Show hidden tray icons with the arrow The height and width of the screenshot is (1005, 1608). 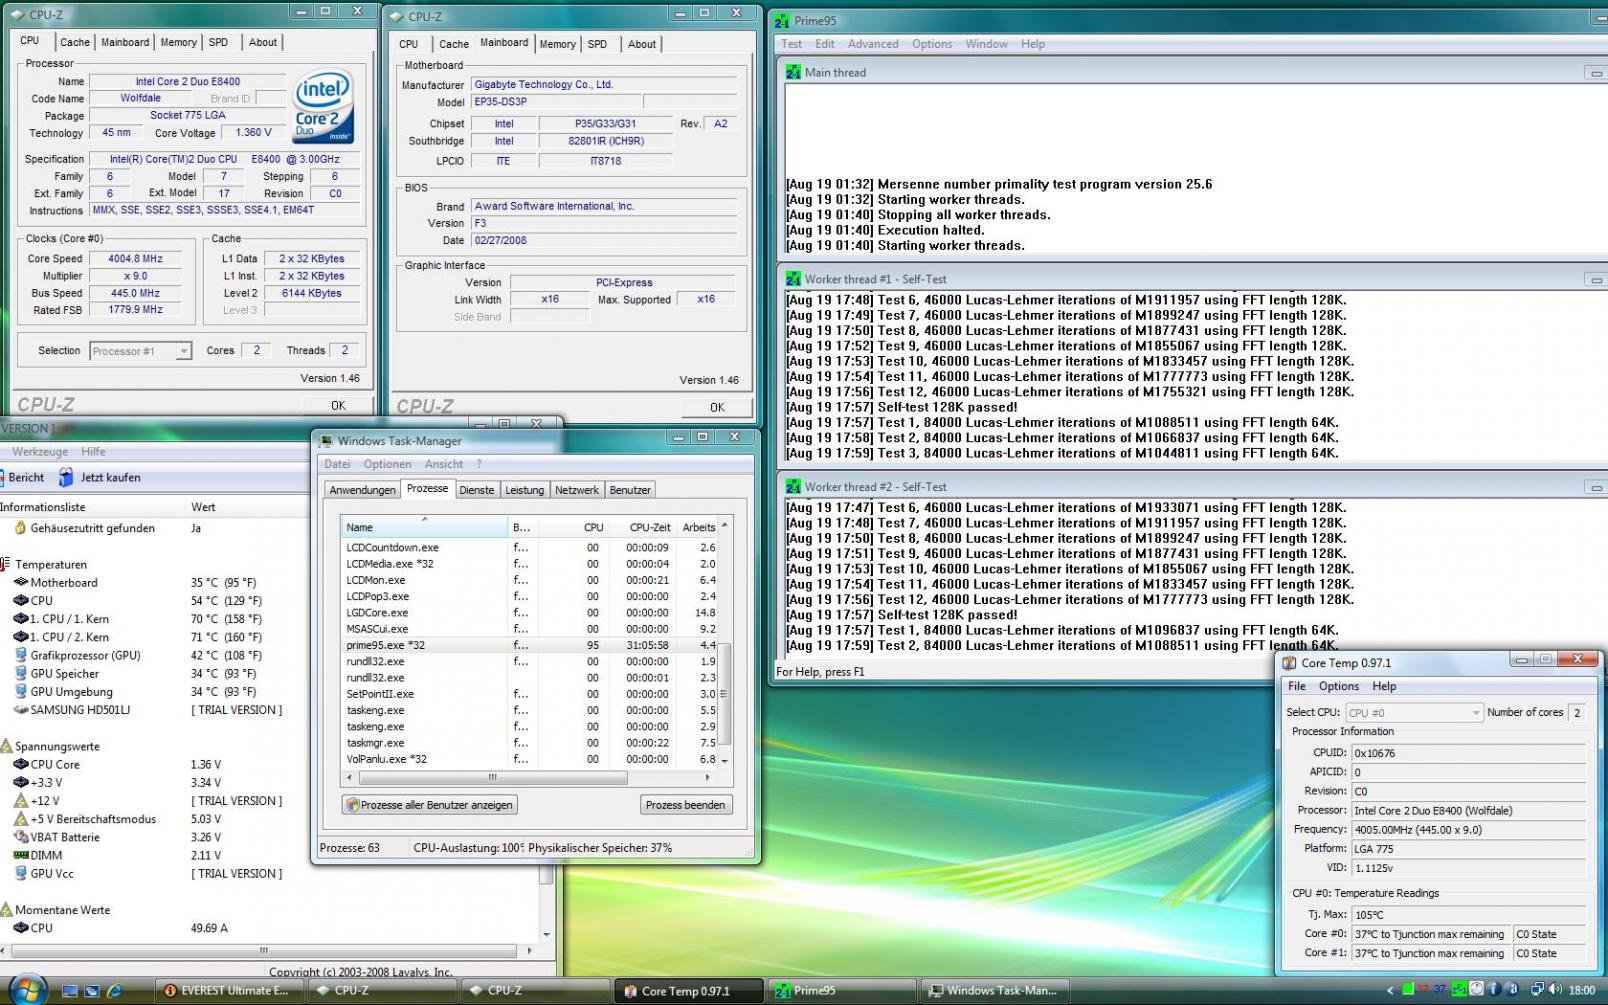(x=1389, y=990)
